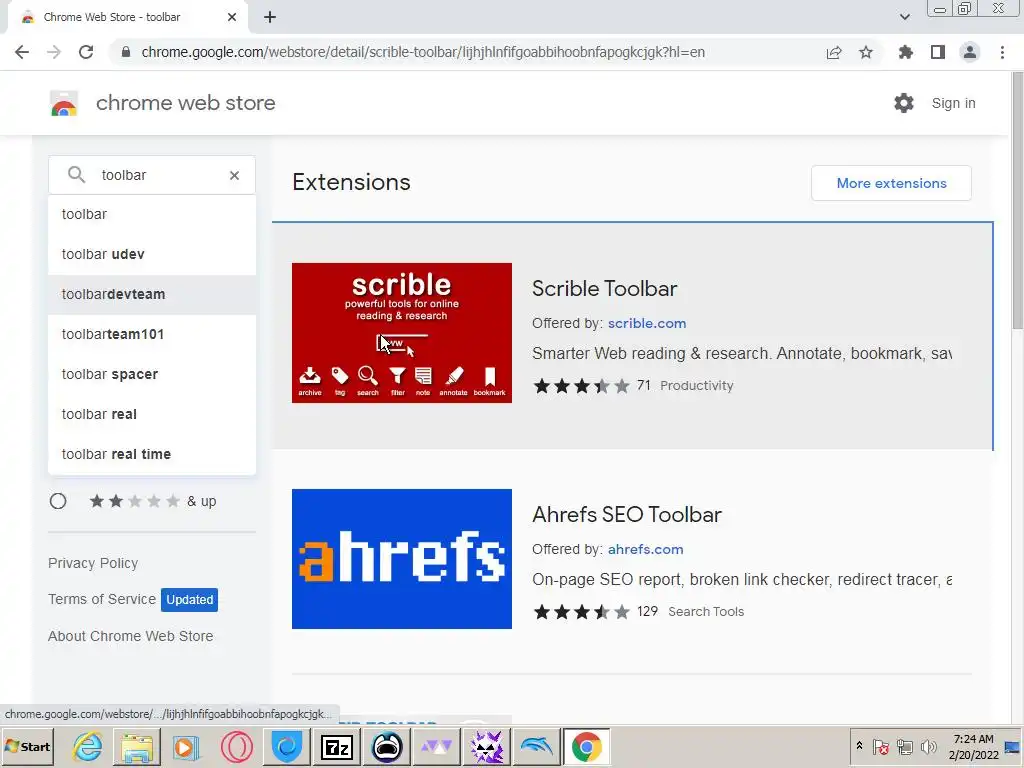Choose the 'toolbarteam101' suggestion

(x=152, y=334)
